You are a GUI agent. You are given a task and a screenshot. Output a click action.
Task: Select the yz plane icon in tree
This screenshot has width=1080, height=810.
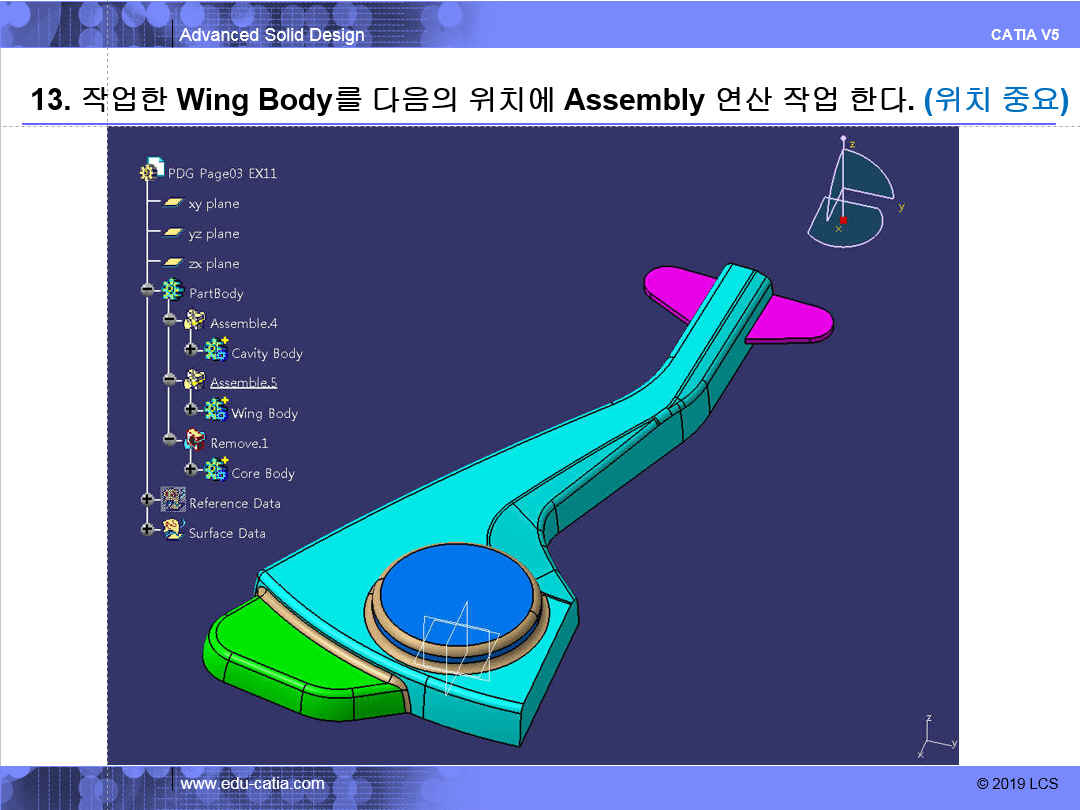coord(173,233)
